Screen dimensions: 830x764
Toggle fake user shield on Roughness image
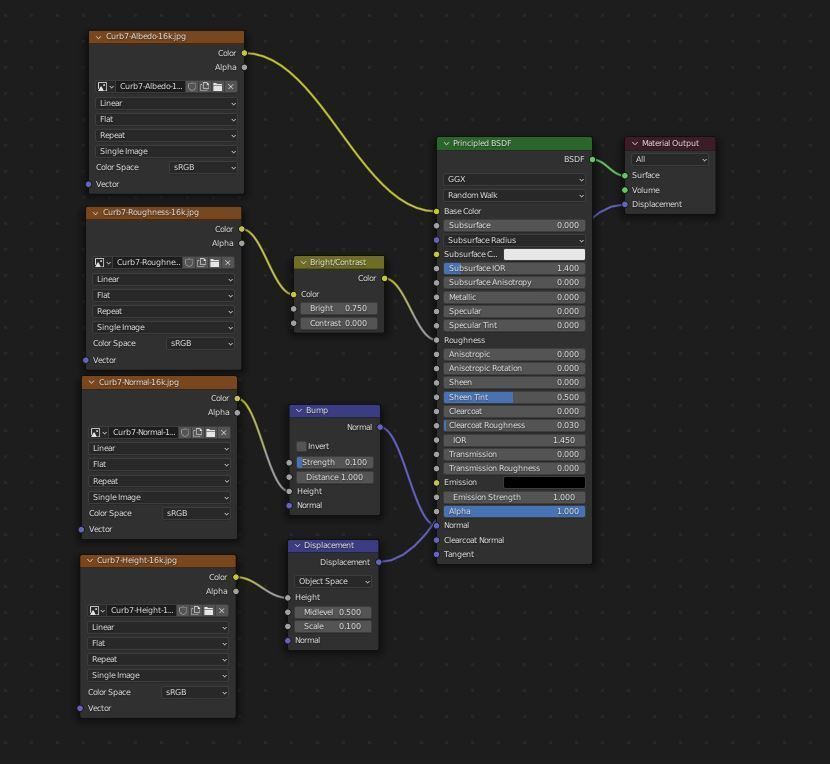[189, 263]
